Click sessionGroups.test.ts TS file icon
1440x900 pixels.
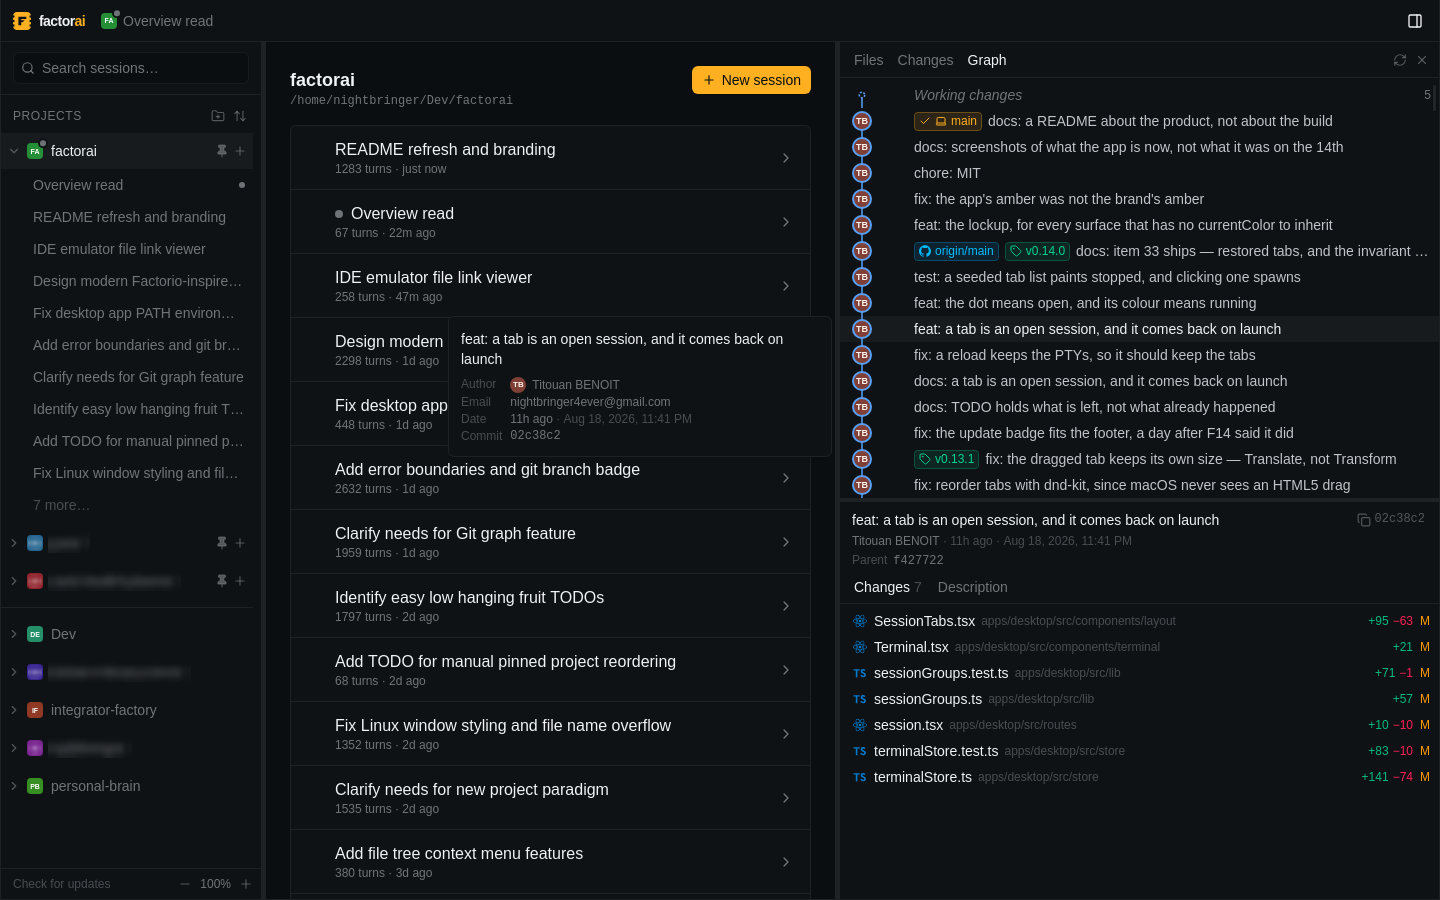tap(860, 673)
